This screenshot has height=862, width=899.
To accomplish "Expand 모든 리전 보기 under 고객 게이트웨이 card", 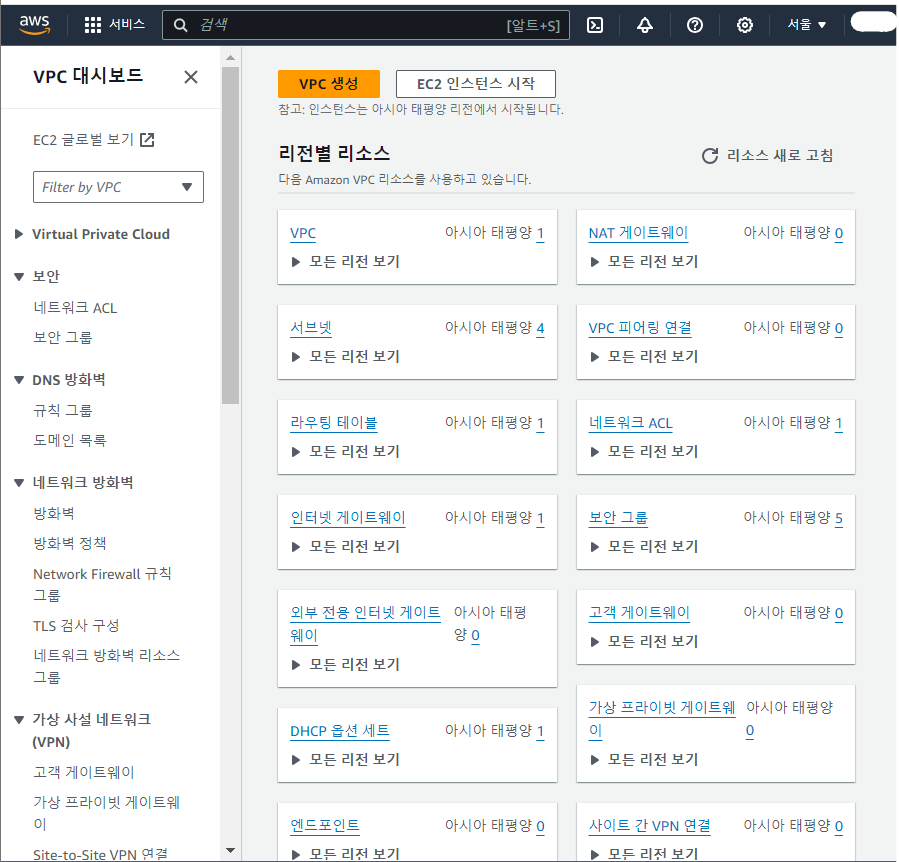I will point(644,642).
